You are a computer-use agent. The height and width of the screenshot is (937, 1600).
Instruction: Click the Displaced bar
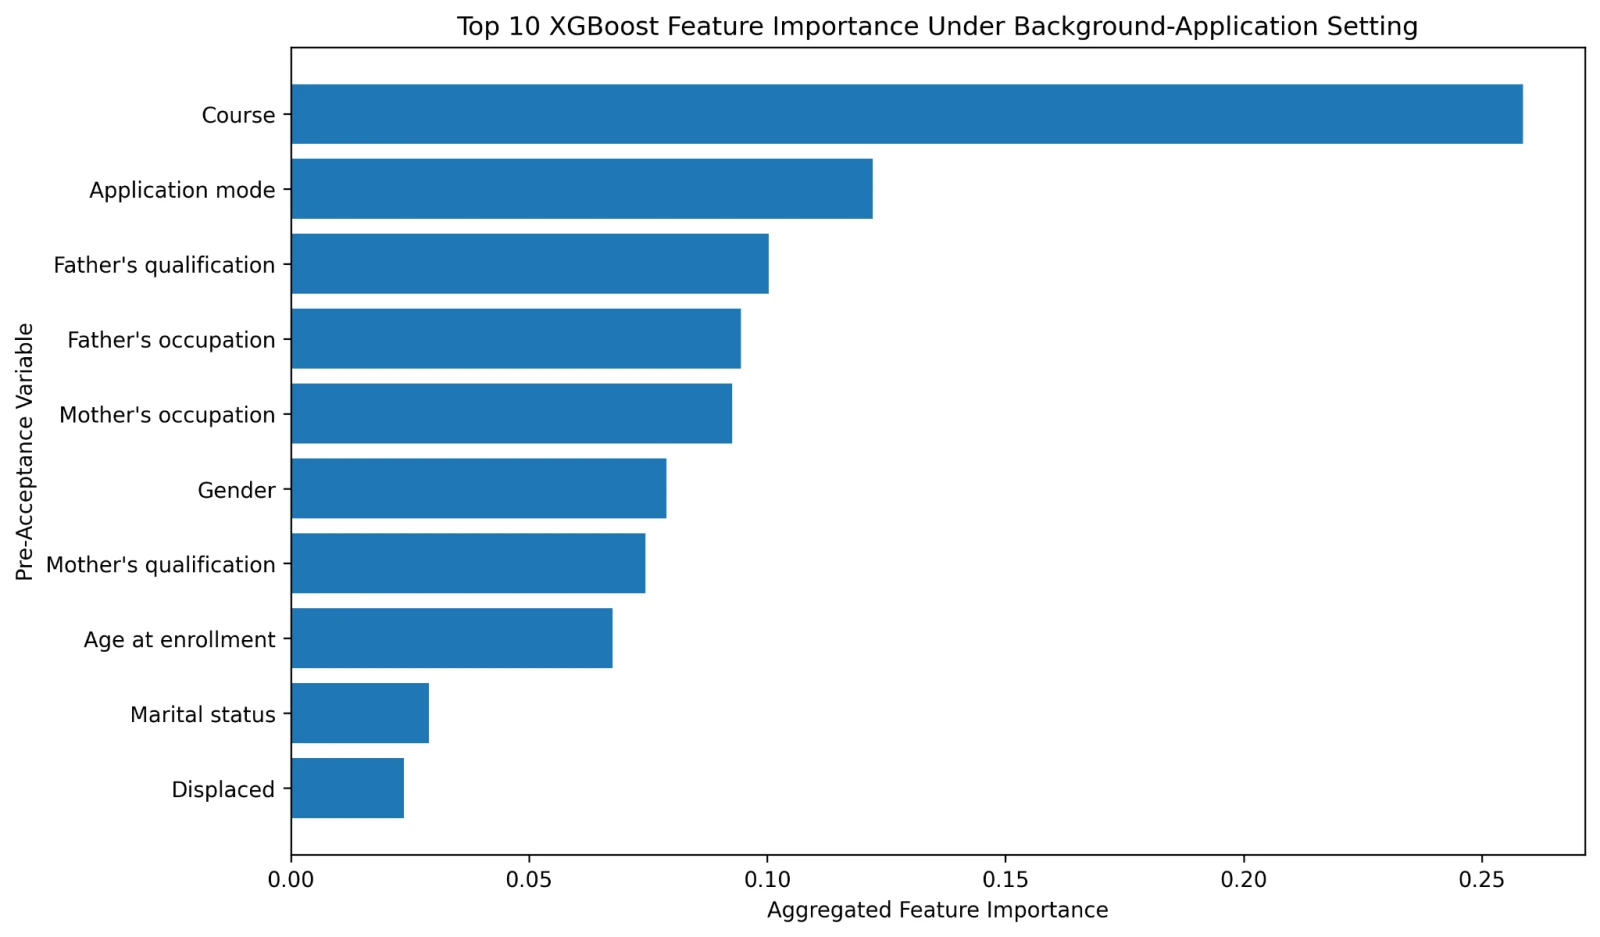pyautogui.click(x=348, y=789)
